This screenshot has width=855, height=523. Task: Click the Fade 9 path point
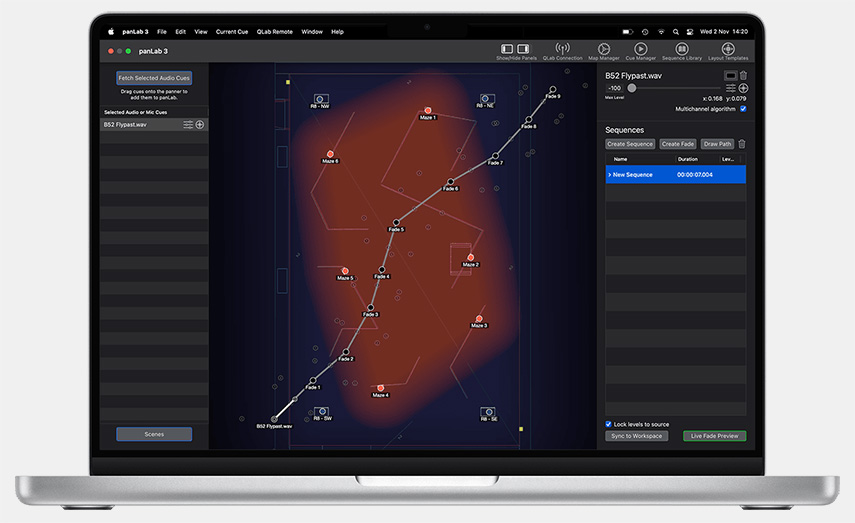click(x=553, y=89)
